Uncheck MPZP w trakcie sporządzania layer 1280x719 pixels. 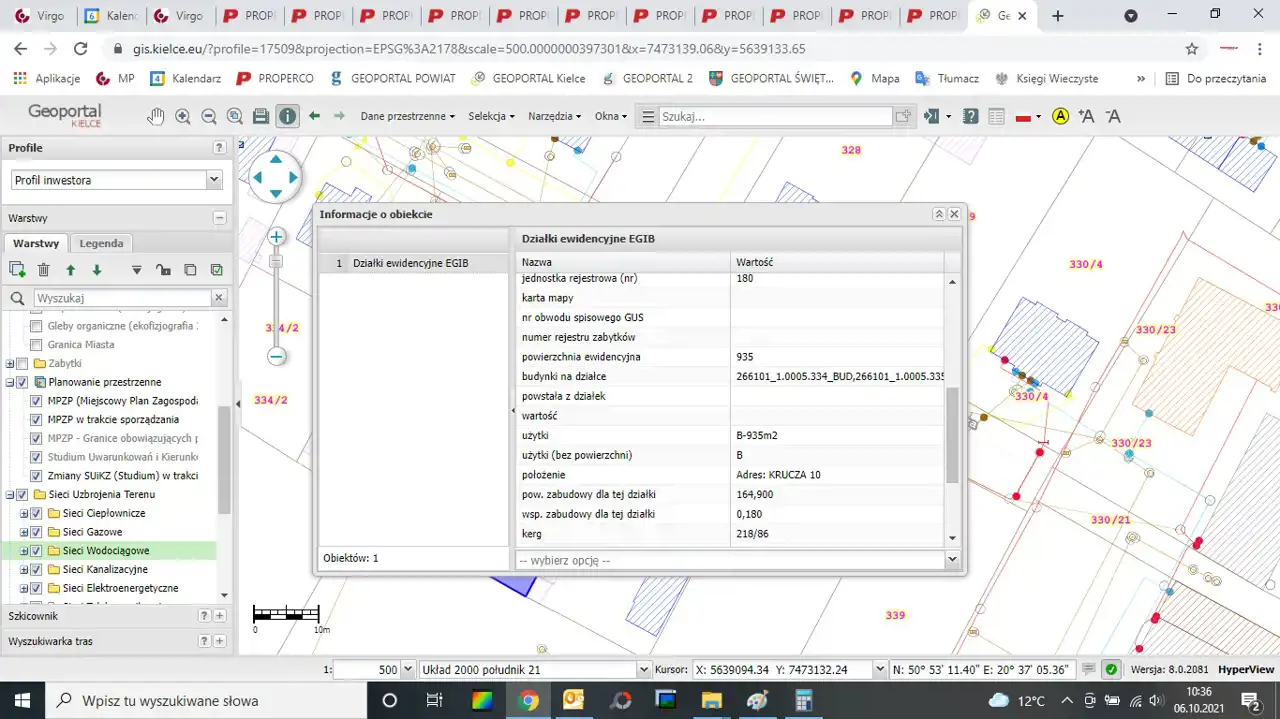click(x=37, y=420)
